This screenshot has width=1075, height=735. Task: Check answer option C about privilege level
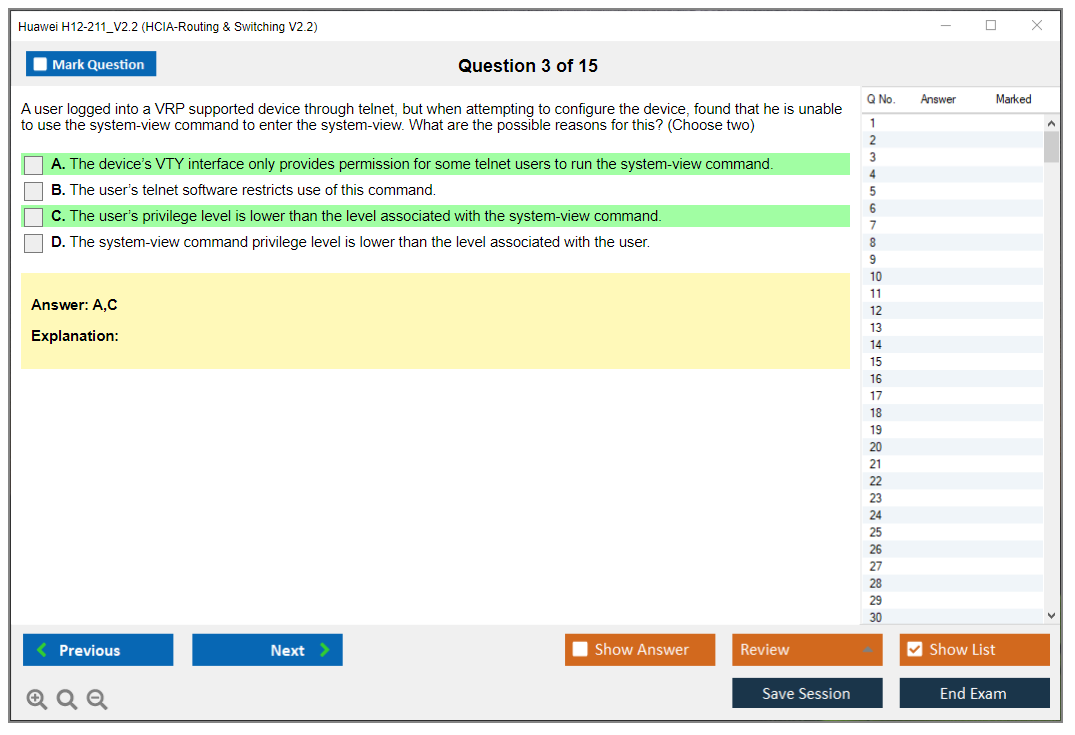point(33,217)
